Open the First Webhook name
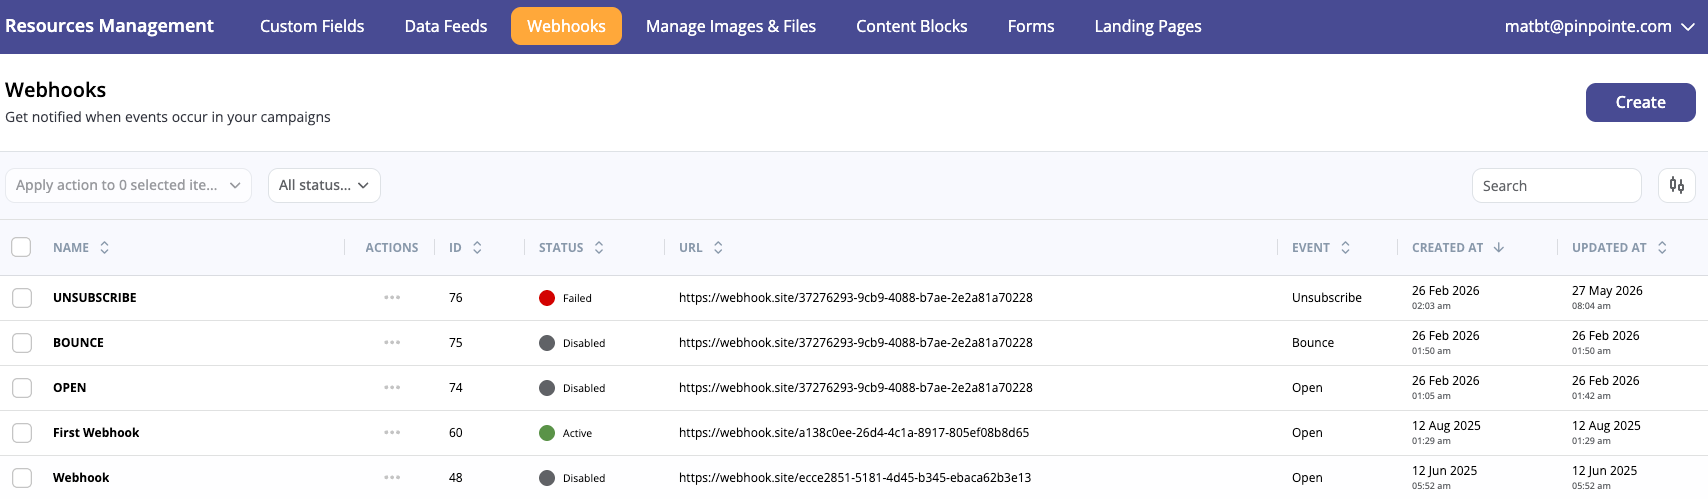Screen dimensions: 1708x499 pos(96,433)
